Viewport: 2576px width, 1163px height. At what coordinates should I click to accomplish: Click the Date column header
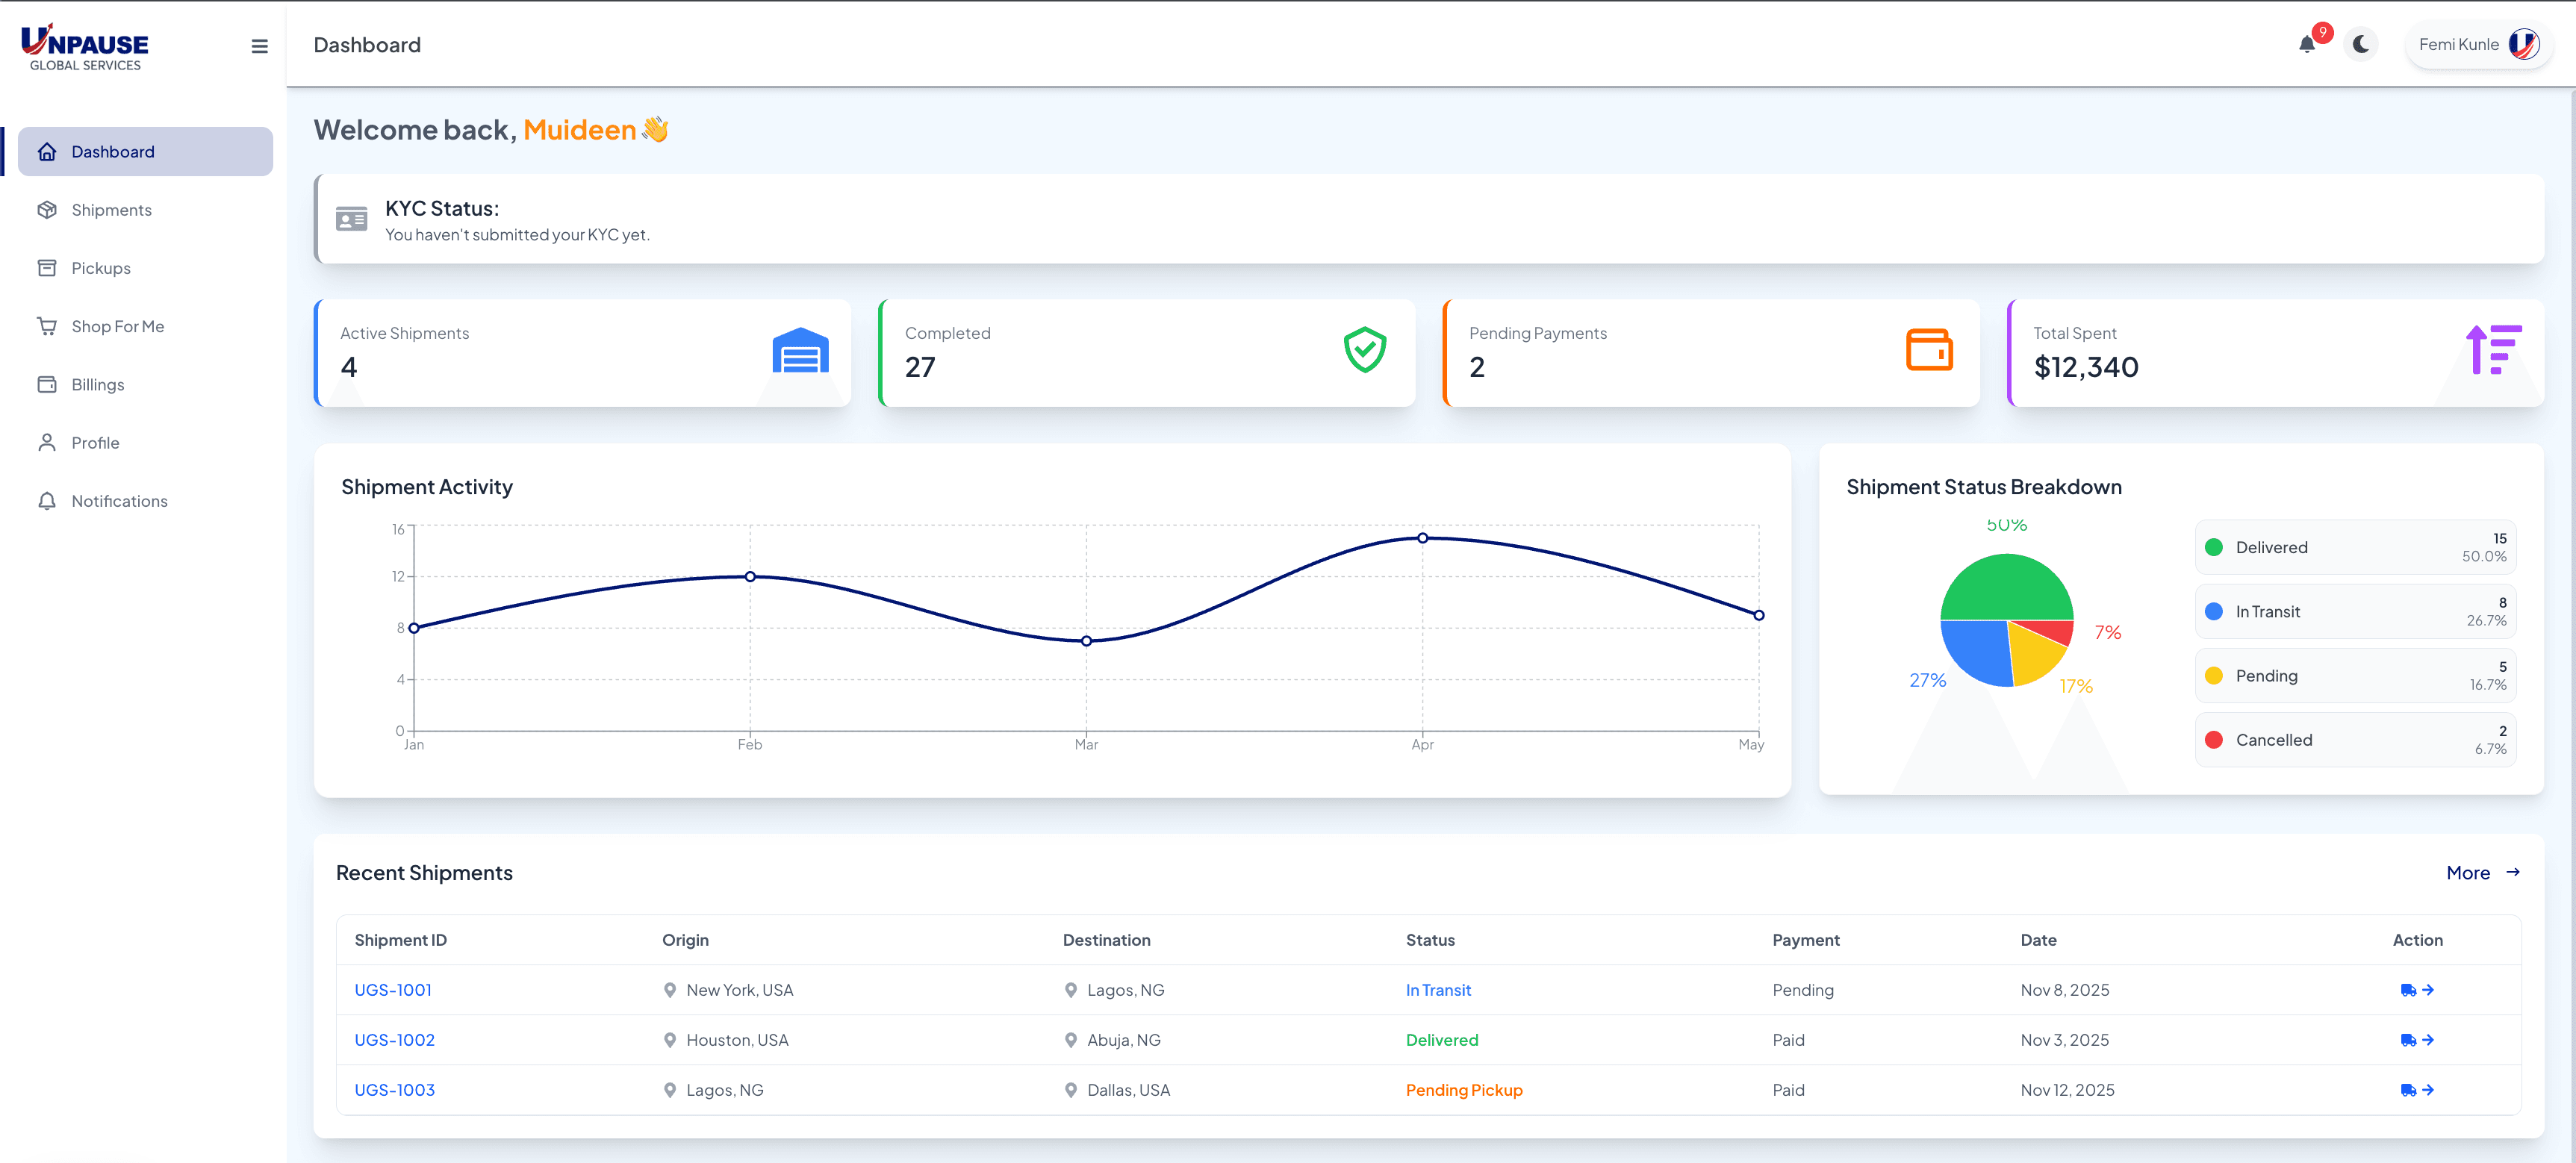pyautogui.click(x=2038, y=939)
